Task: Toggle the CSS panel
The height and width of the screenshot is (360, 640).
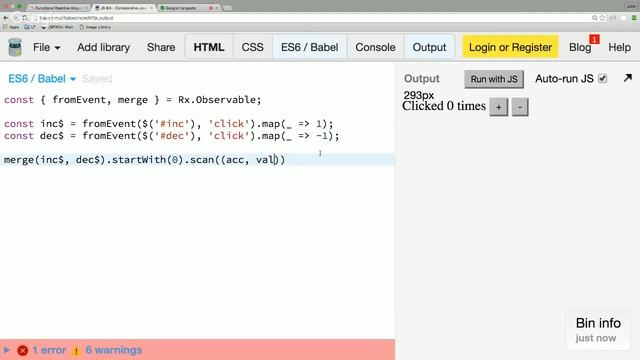Action: click(x=253, y=47)
